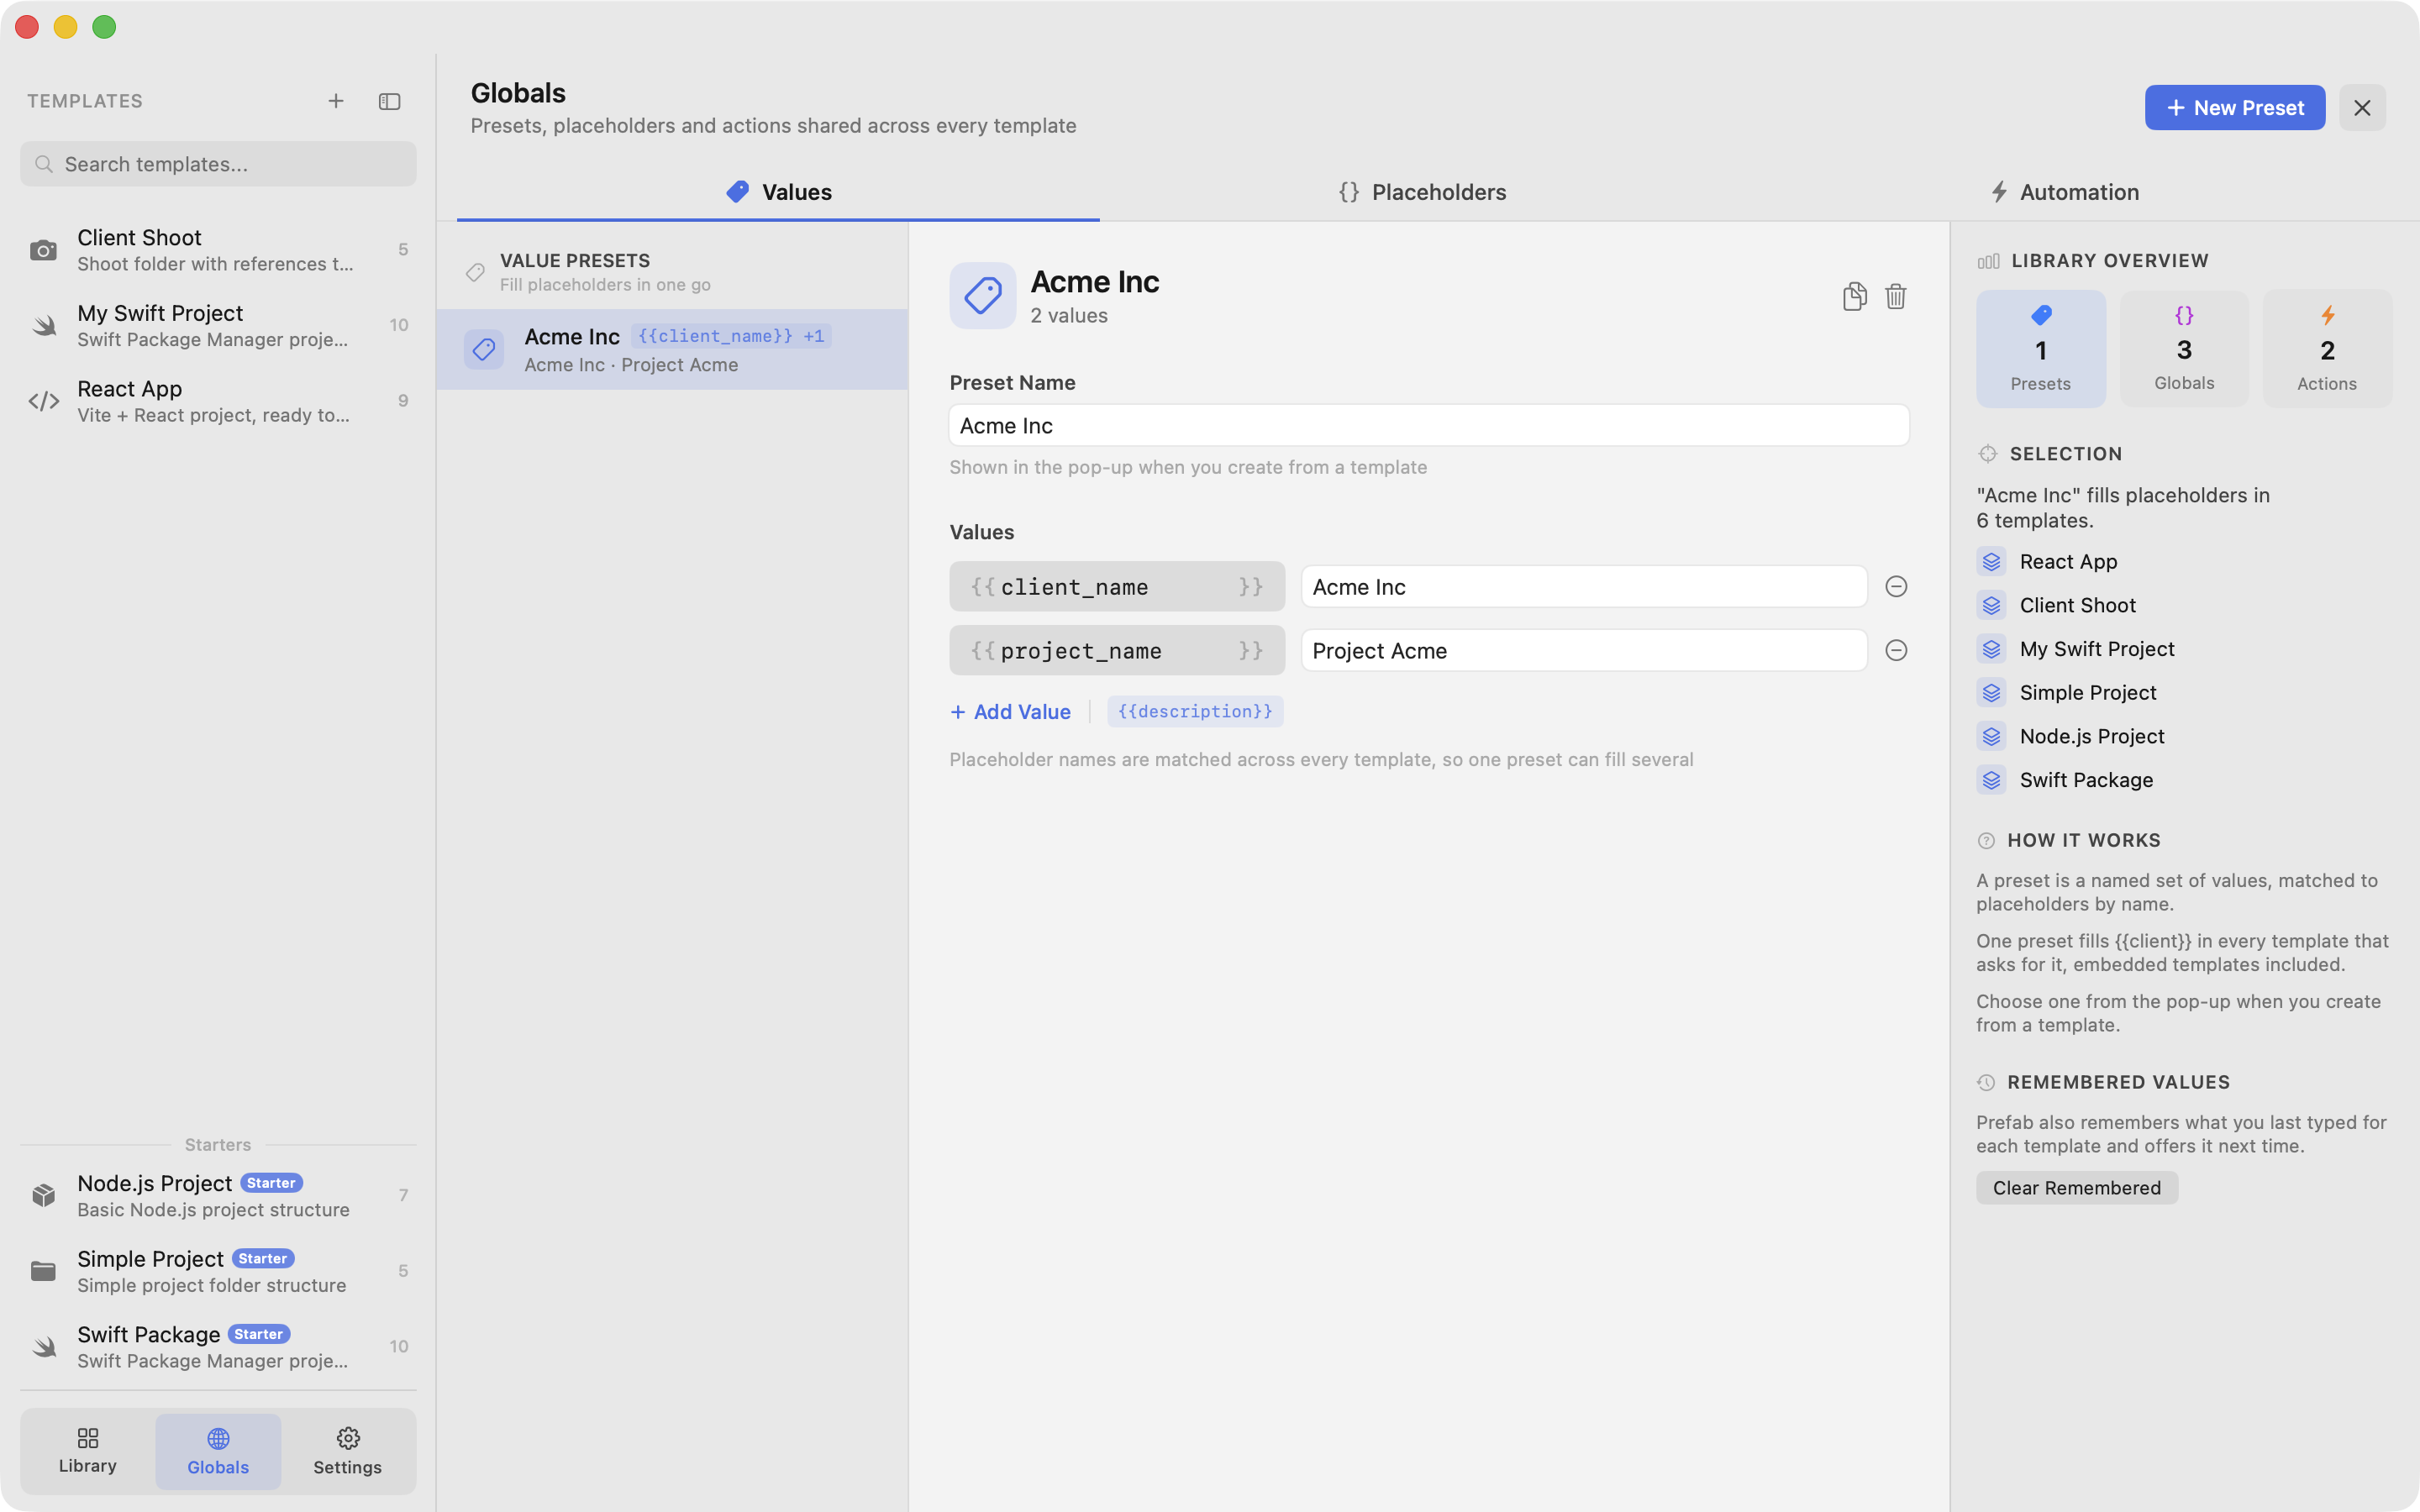This screenshot has width=2420, height=1512.
Task: Switch to the Placeholders tab
Action: click(x=1422, y=192)
